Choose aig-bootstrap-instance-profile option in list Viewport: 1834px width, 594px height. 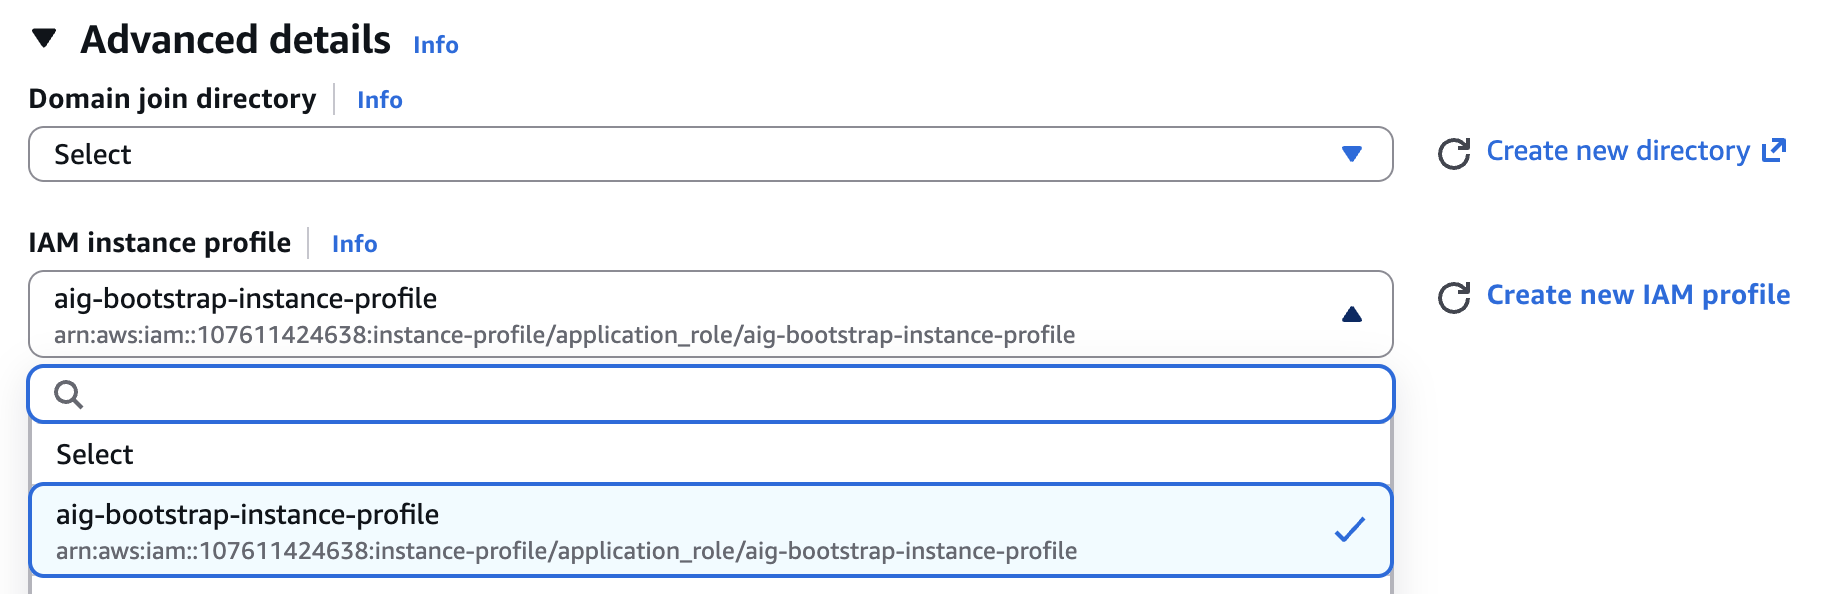click(x=711, y=530)
